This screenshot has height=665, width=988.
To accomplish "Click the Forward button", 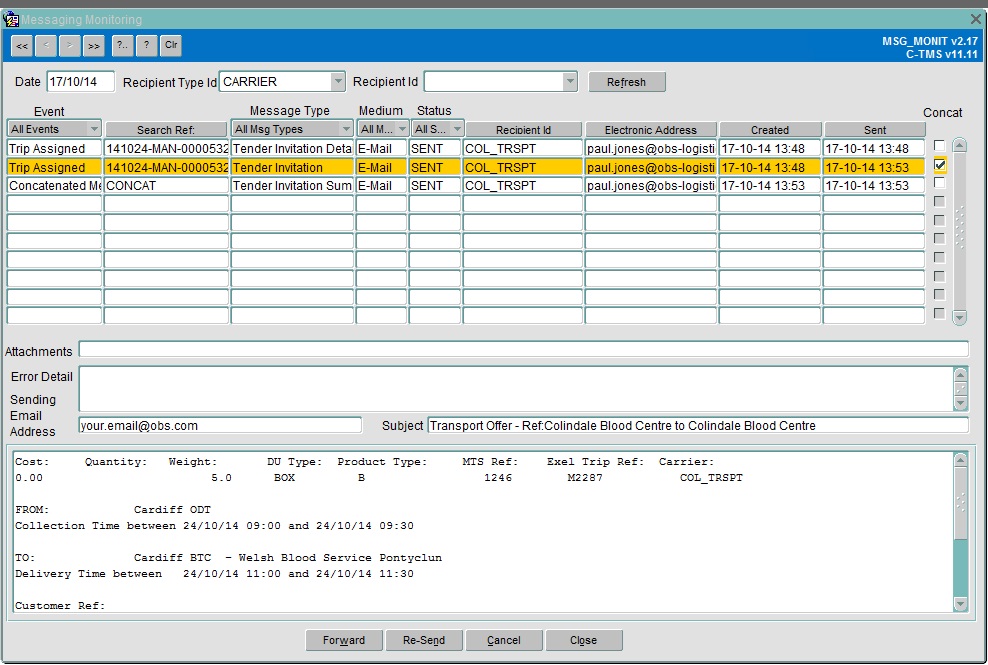I will (x=344, y=640).
